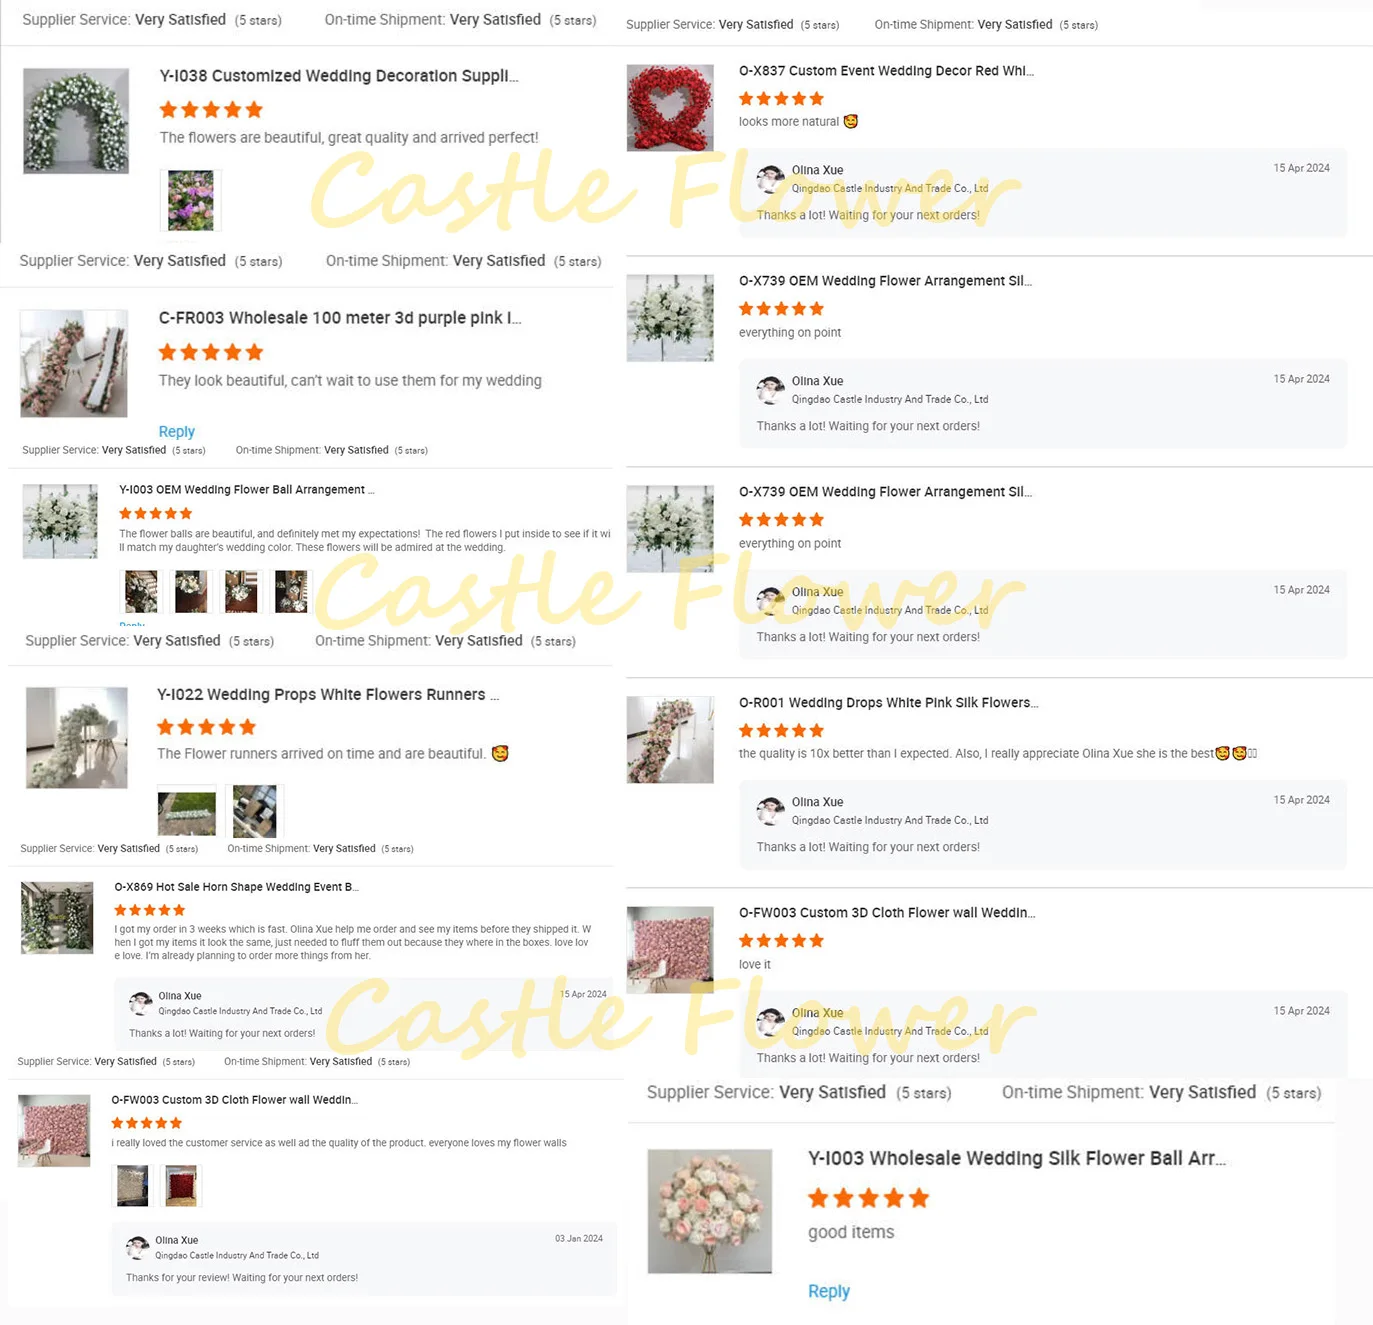Click star rating under Y-I003 Wholesale Wedding Silk
This screenshot has width=1373, height=1325.
click(868, 1198)
